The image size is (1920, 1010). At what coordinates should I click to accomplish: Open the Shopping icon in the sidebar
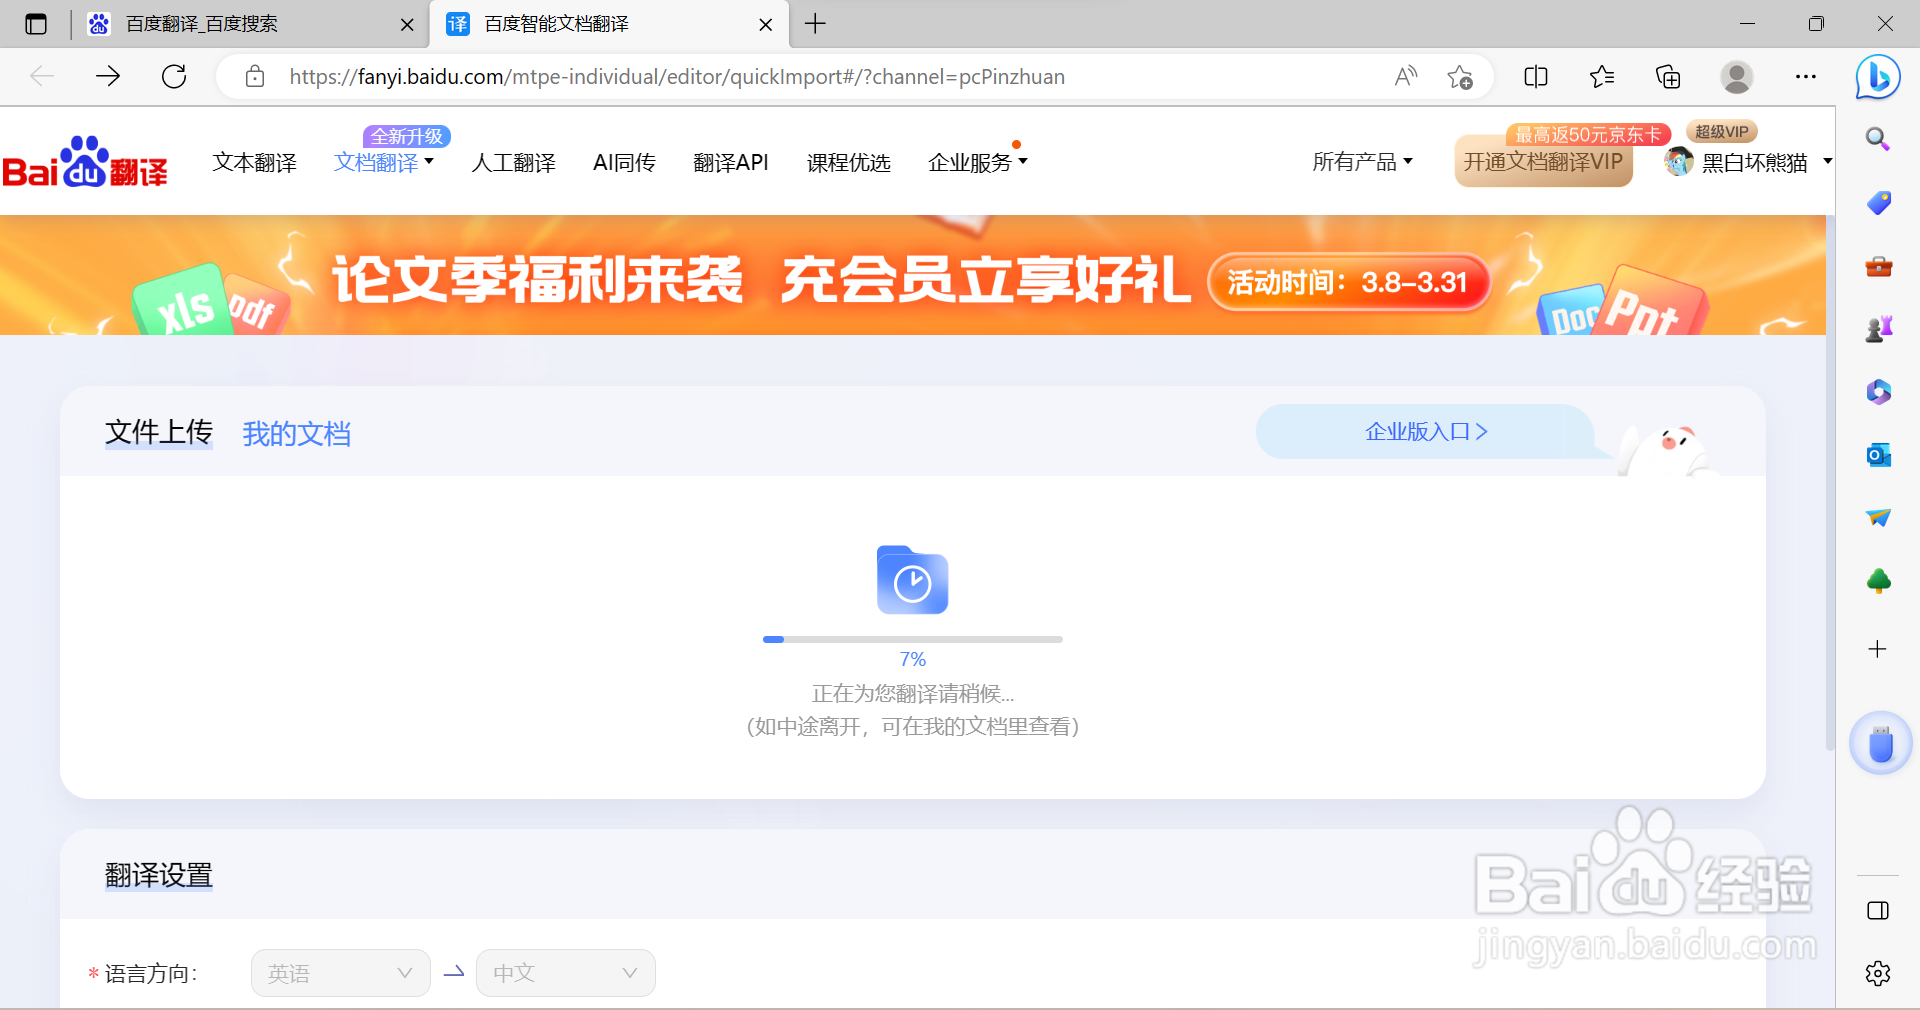pyautogui.click(x=1877, y=203)
